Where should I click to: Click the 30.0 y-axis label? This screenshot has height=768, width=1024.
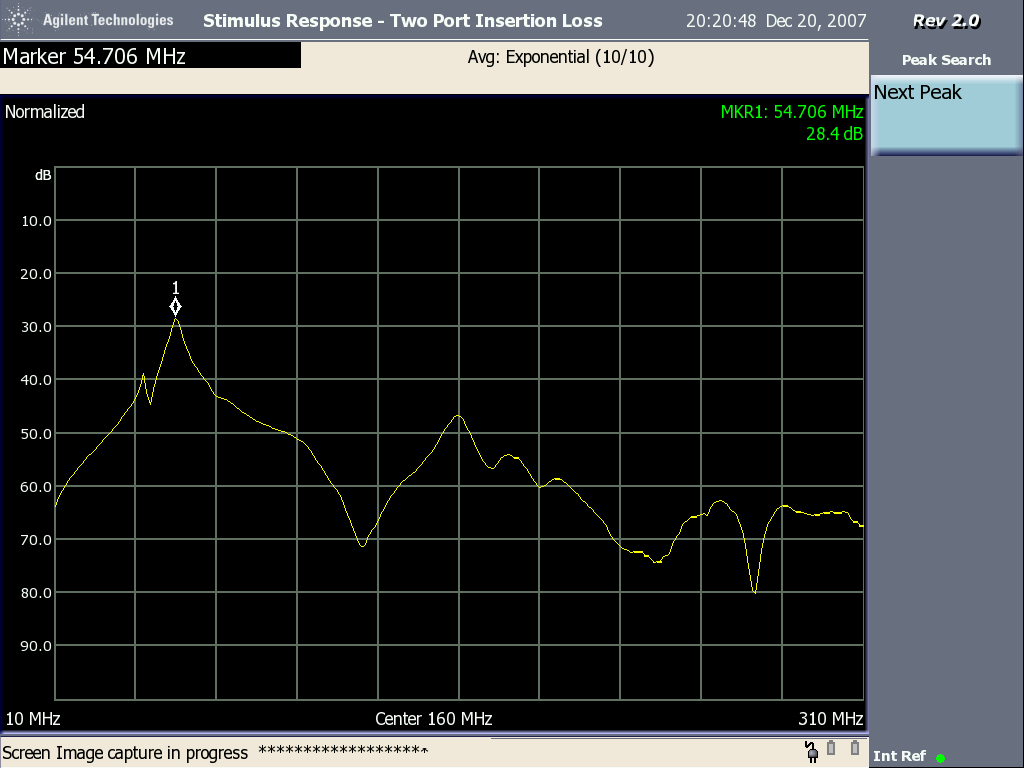pyautogui.click(x=37, y=327)
